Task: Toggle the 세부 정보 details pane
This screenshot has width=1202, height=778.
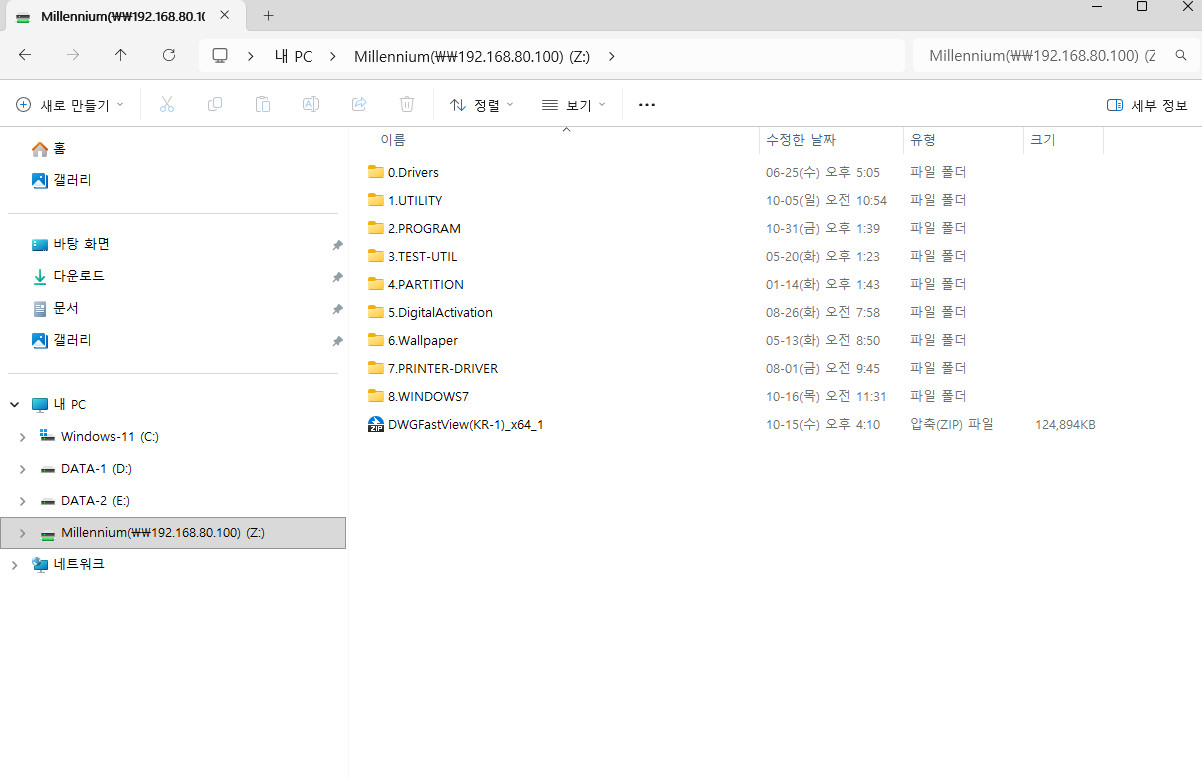Action: [x=1147, y=105]
